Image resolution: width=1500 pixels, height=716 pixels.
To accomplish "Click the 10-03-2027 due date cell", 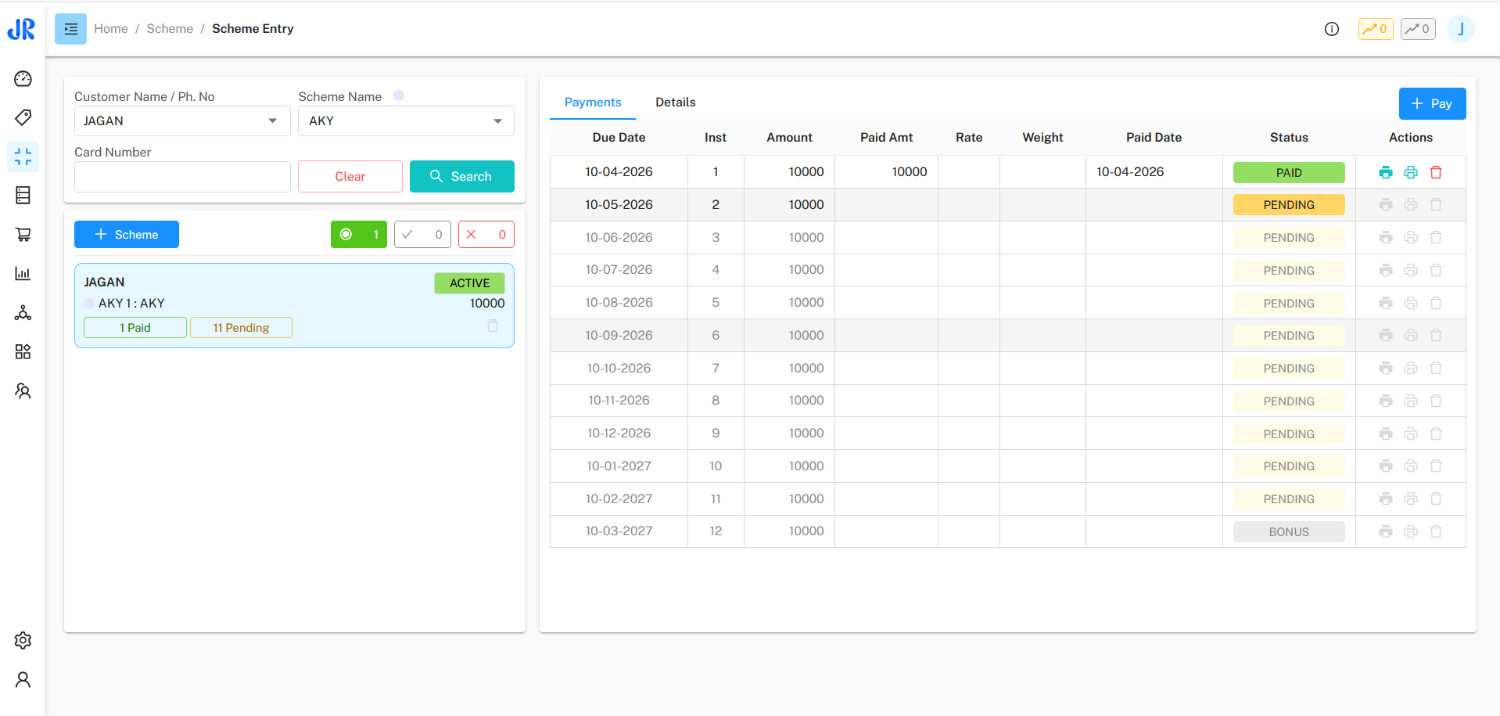I will pyautogui.click(x=619, y=531).
